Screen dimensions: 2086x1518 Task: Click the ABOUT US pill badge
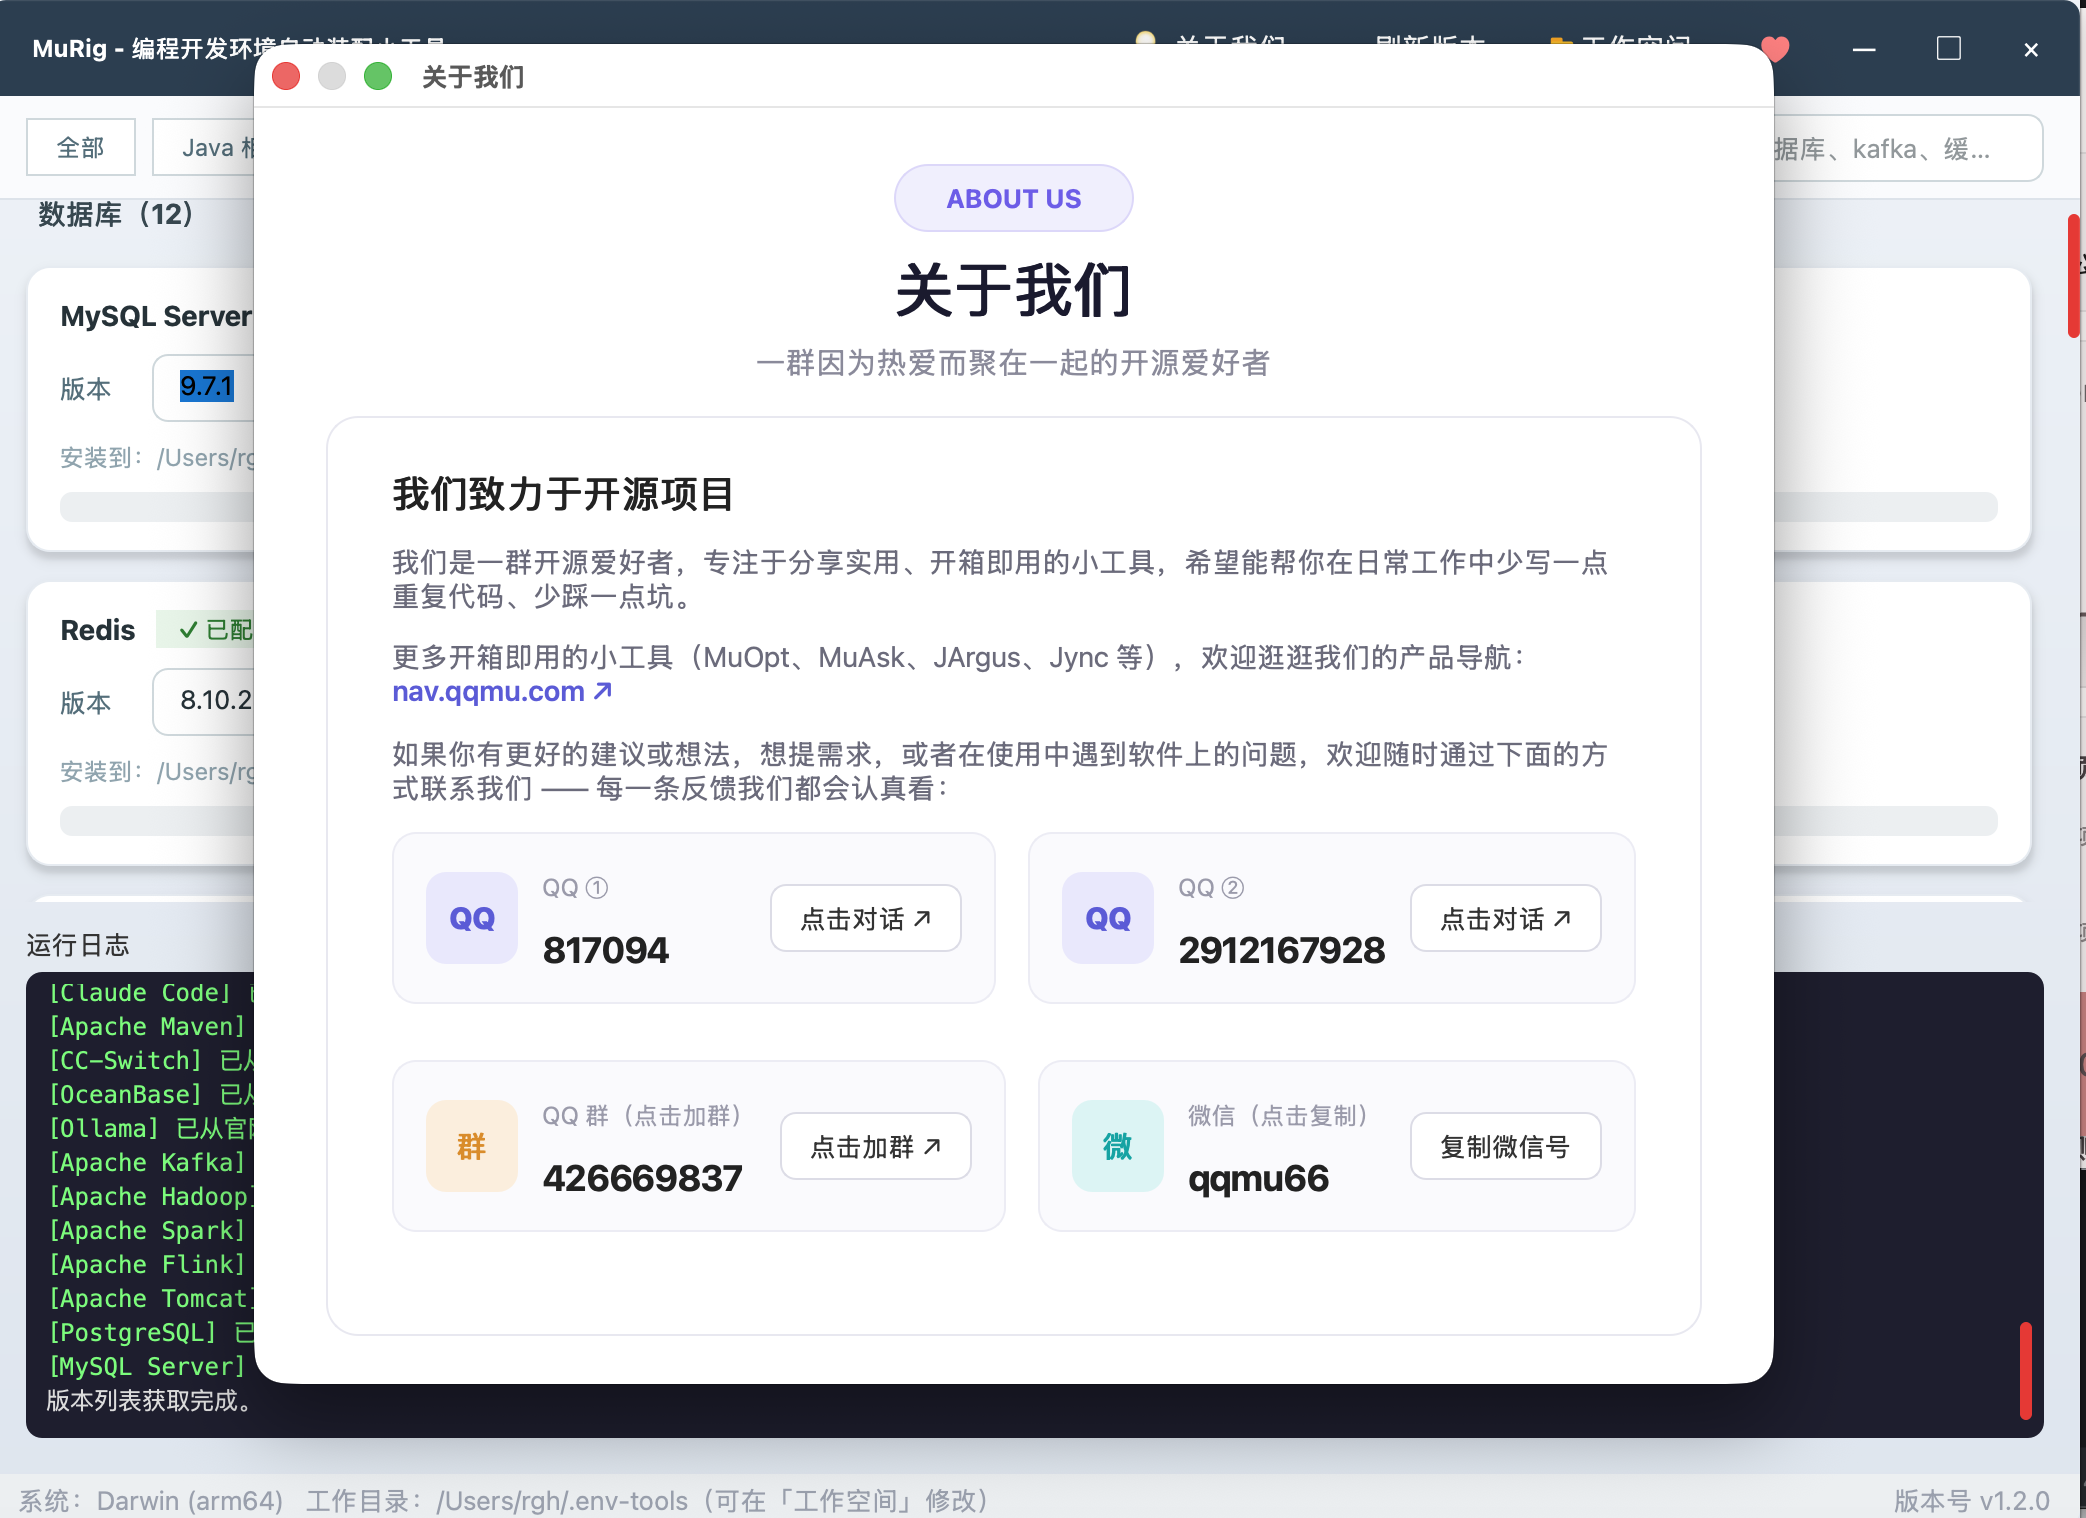point(1014,198)
